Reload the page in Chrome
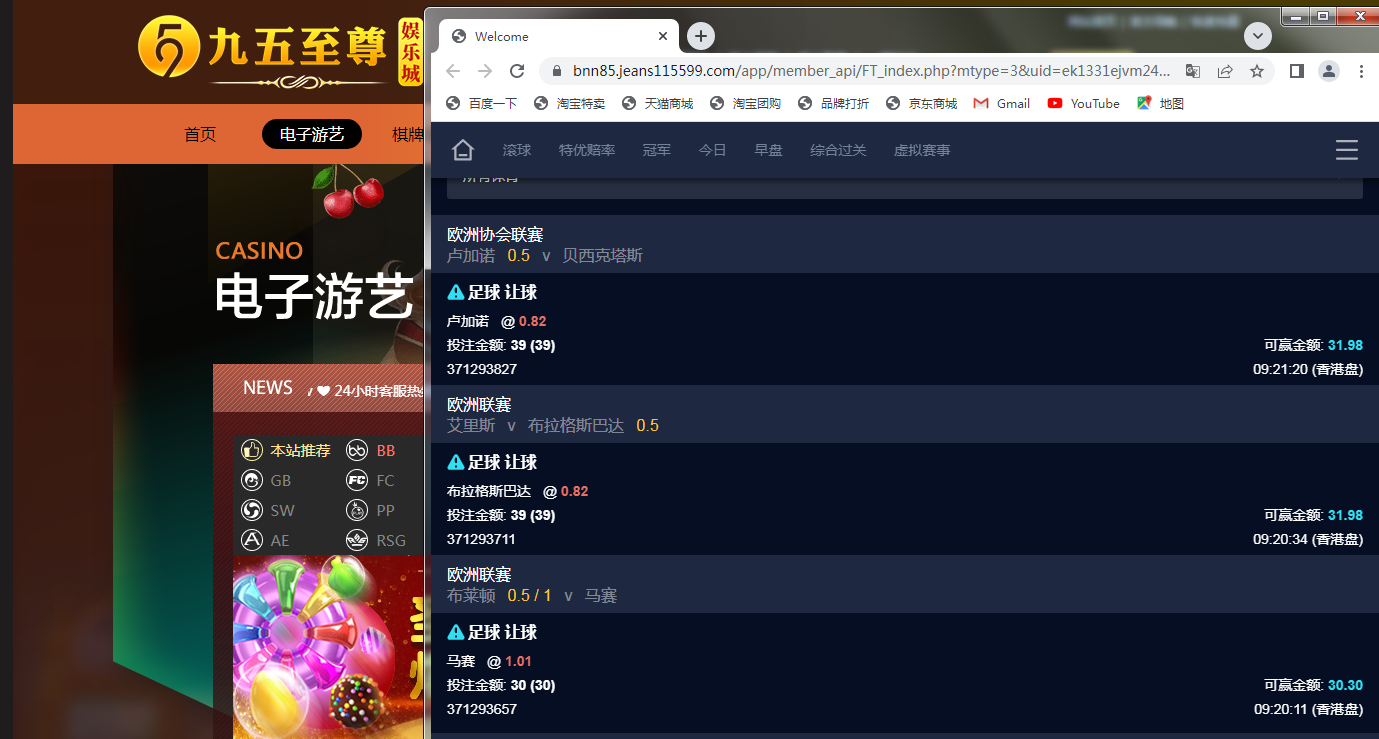The image size is (1379, 739). point(517,71)
